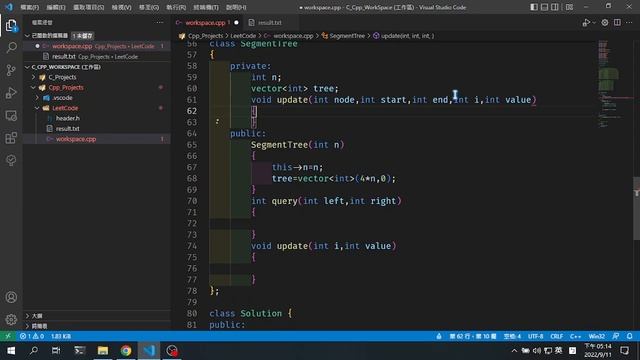Click the unsaved dot on the workspace.cpp tab
The height and width of the screenshot is (360, 640).
[236, 23]
